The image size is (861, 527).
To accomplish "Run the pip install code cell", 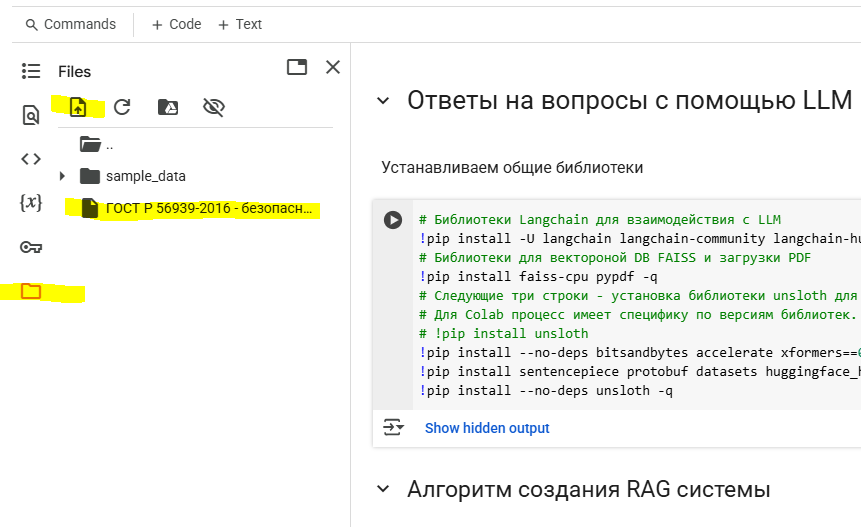I will [393, 220].
